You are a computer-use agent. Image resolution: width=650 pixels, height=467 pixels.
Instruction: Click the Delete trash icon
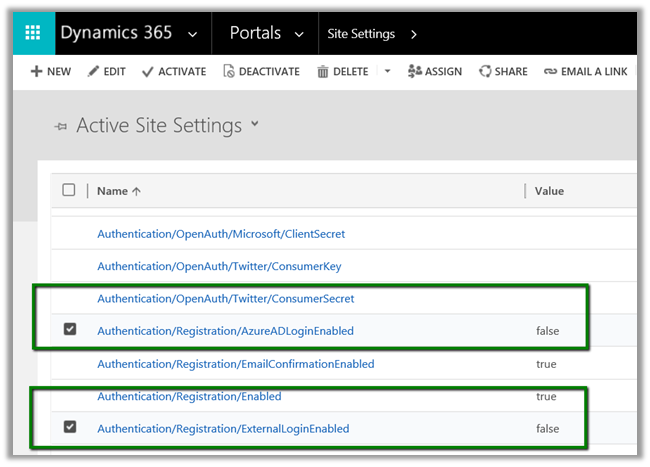coord(323,72)
